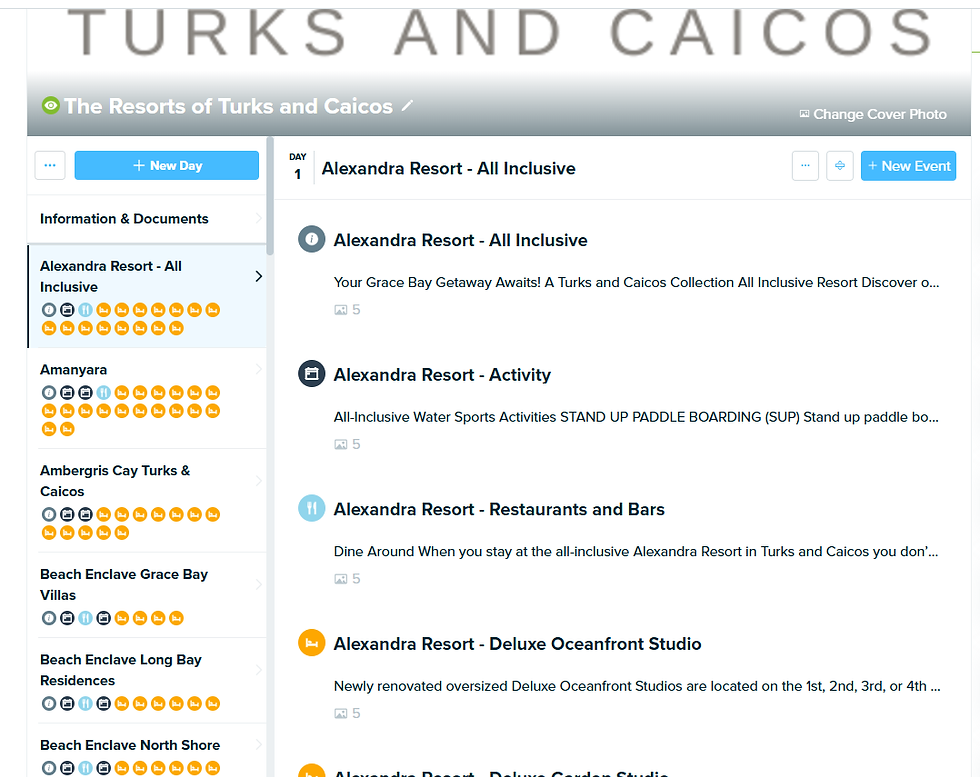Screen dimensions: 980x777
Task: Open the ellipsis menu next to Day 1
Action: click(x=805, y=165)
